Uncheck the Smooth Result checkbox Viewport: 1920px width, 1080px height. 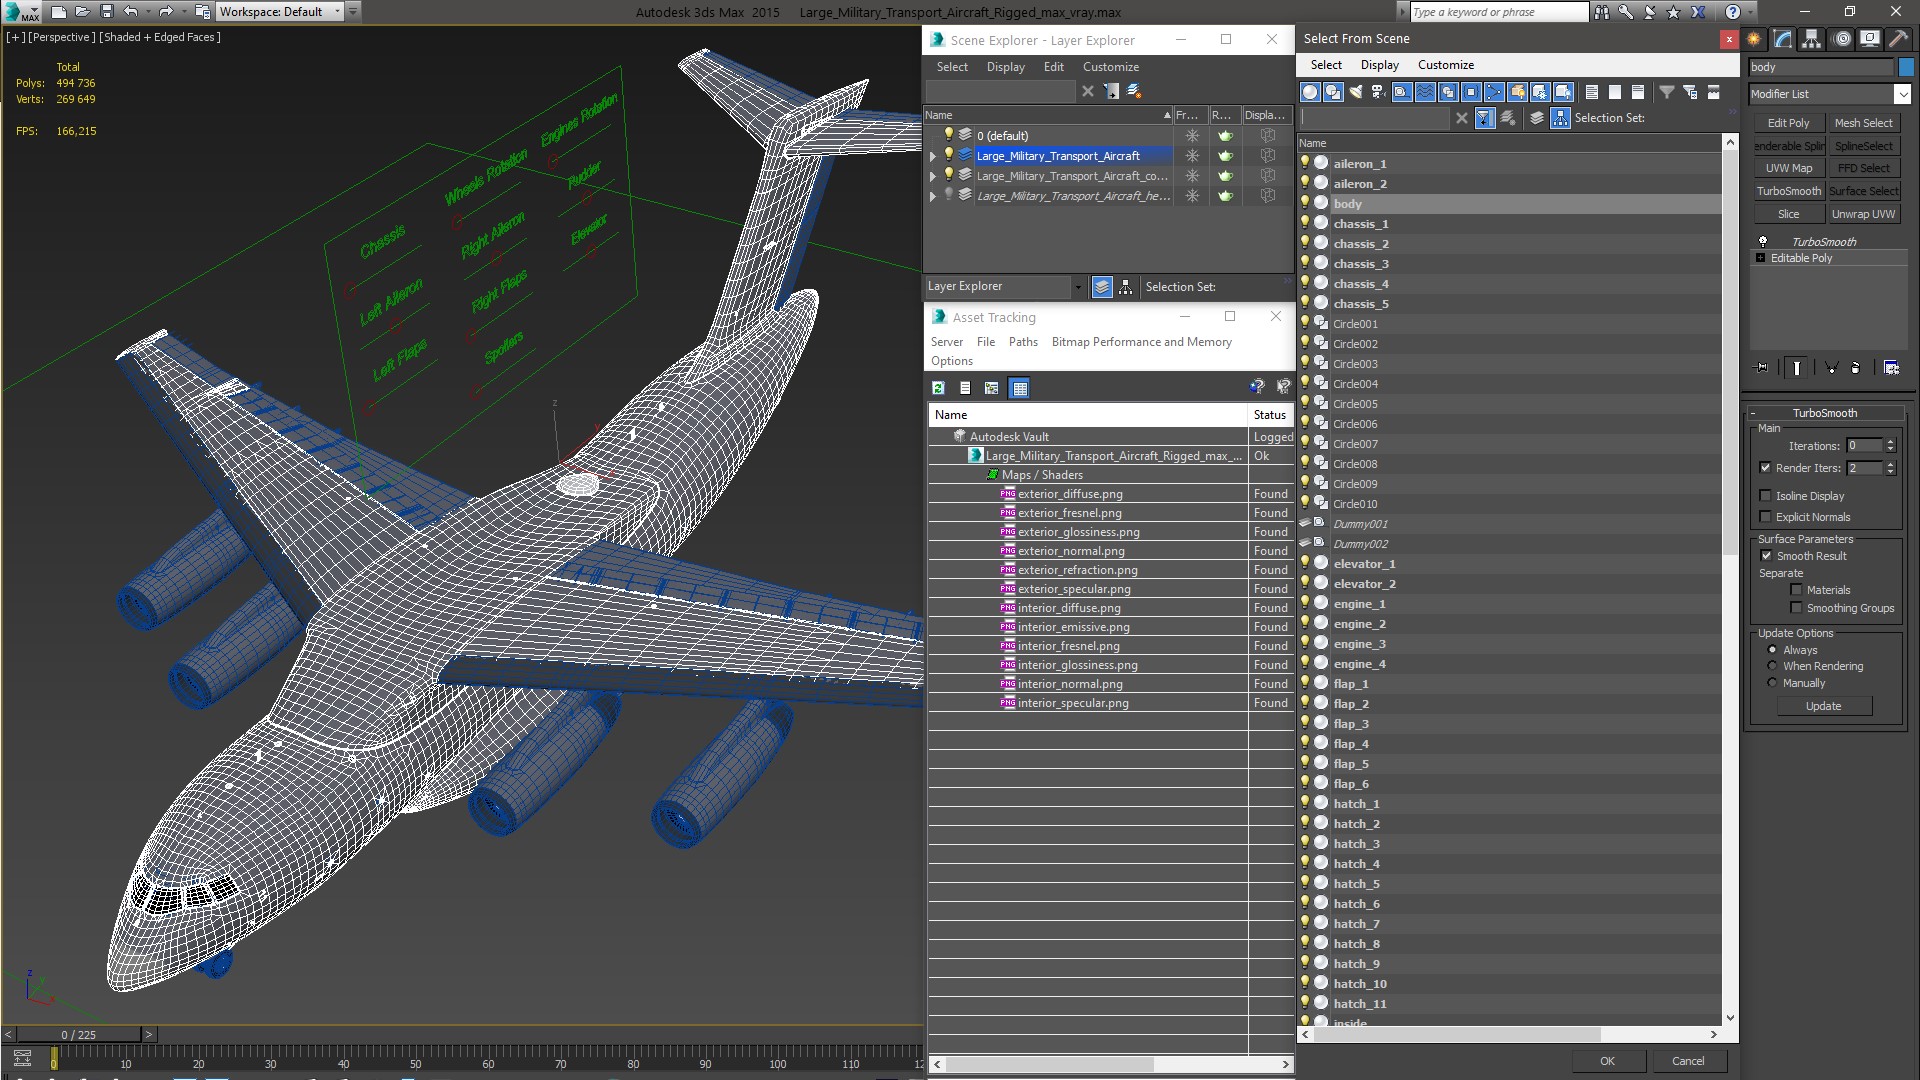point(1766,556)
